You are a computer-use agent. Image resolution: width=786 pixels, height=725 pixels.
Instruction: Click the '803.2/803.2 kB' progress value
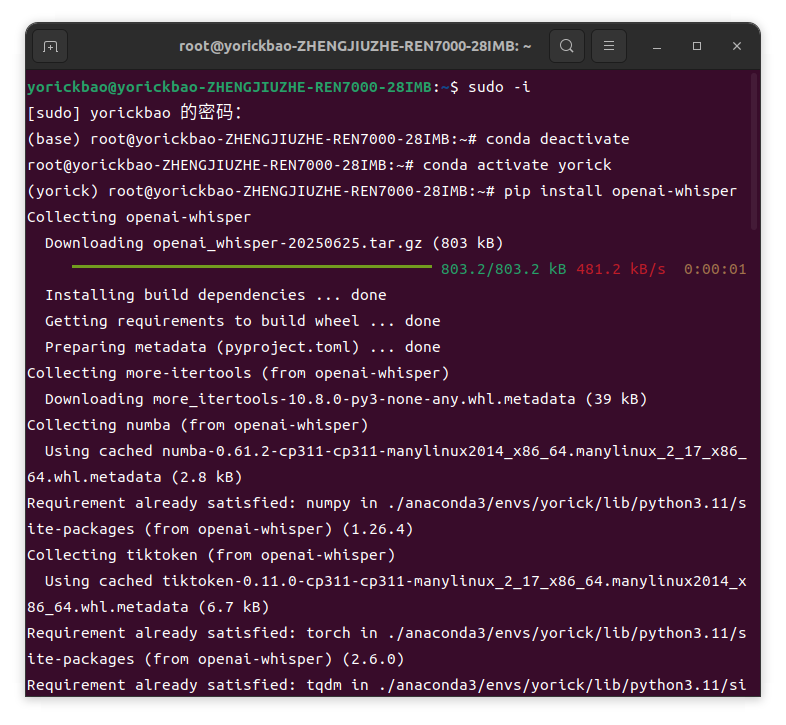(x=503, y=269)
